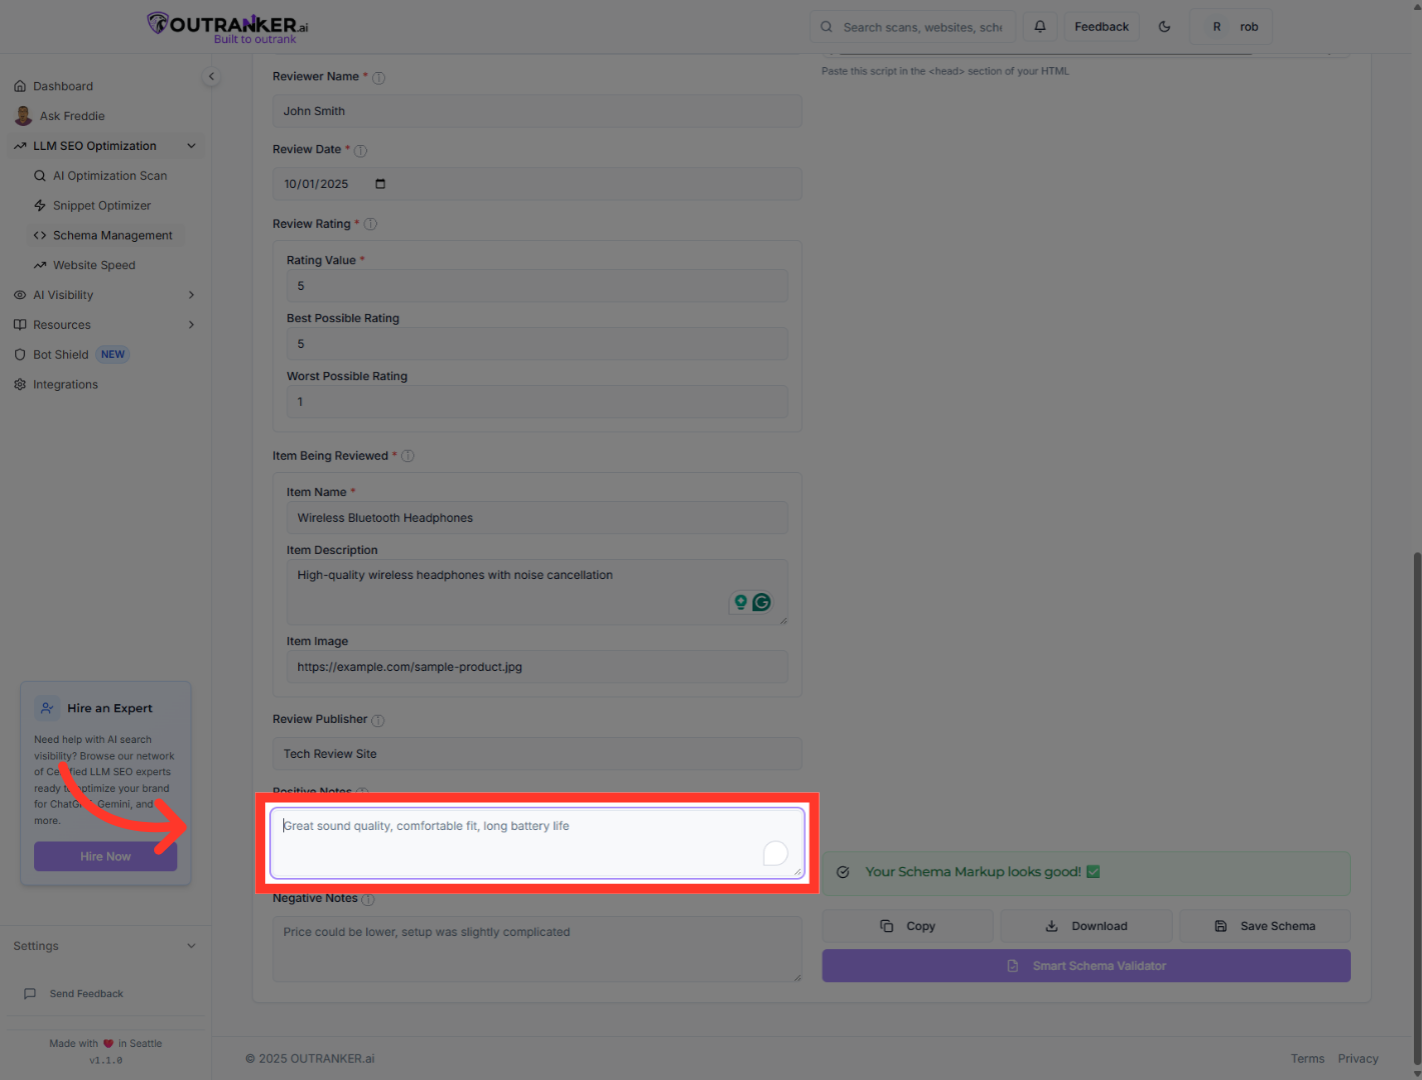Open Website Speed page
This screenshot has width=1422, height=1080.
(94, 266)
